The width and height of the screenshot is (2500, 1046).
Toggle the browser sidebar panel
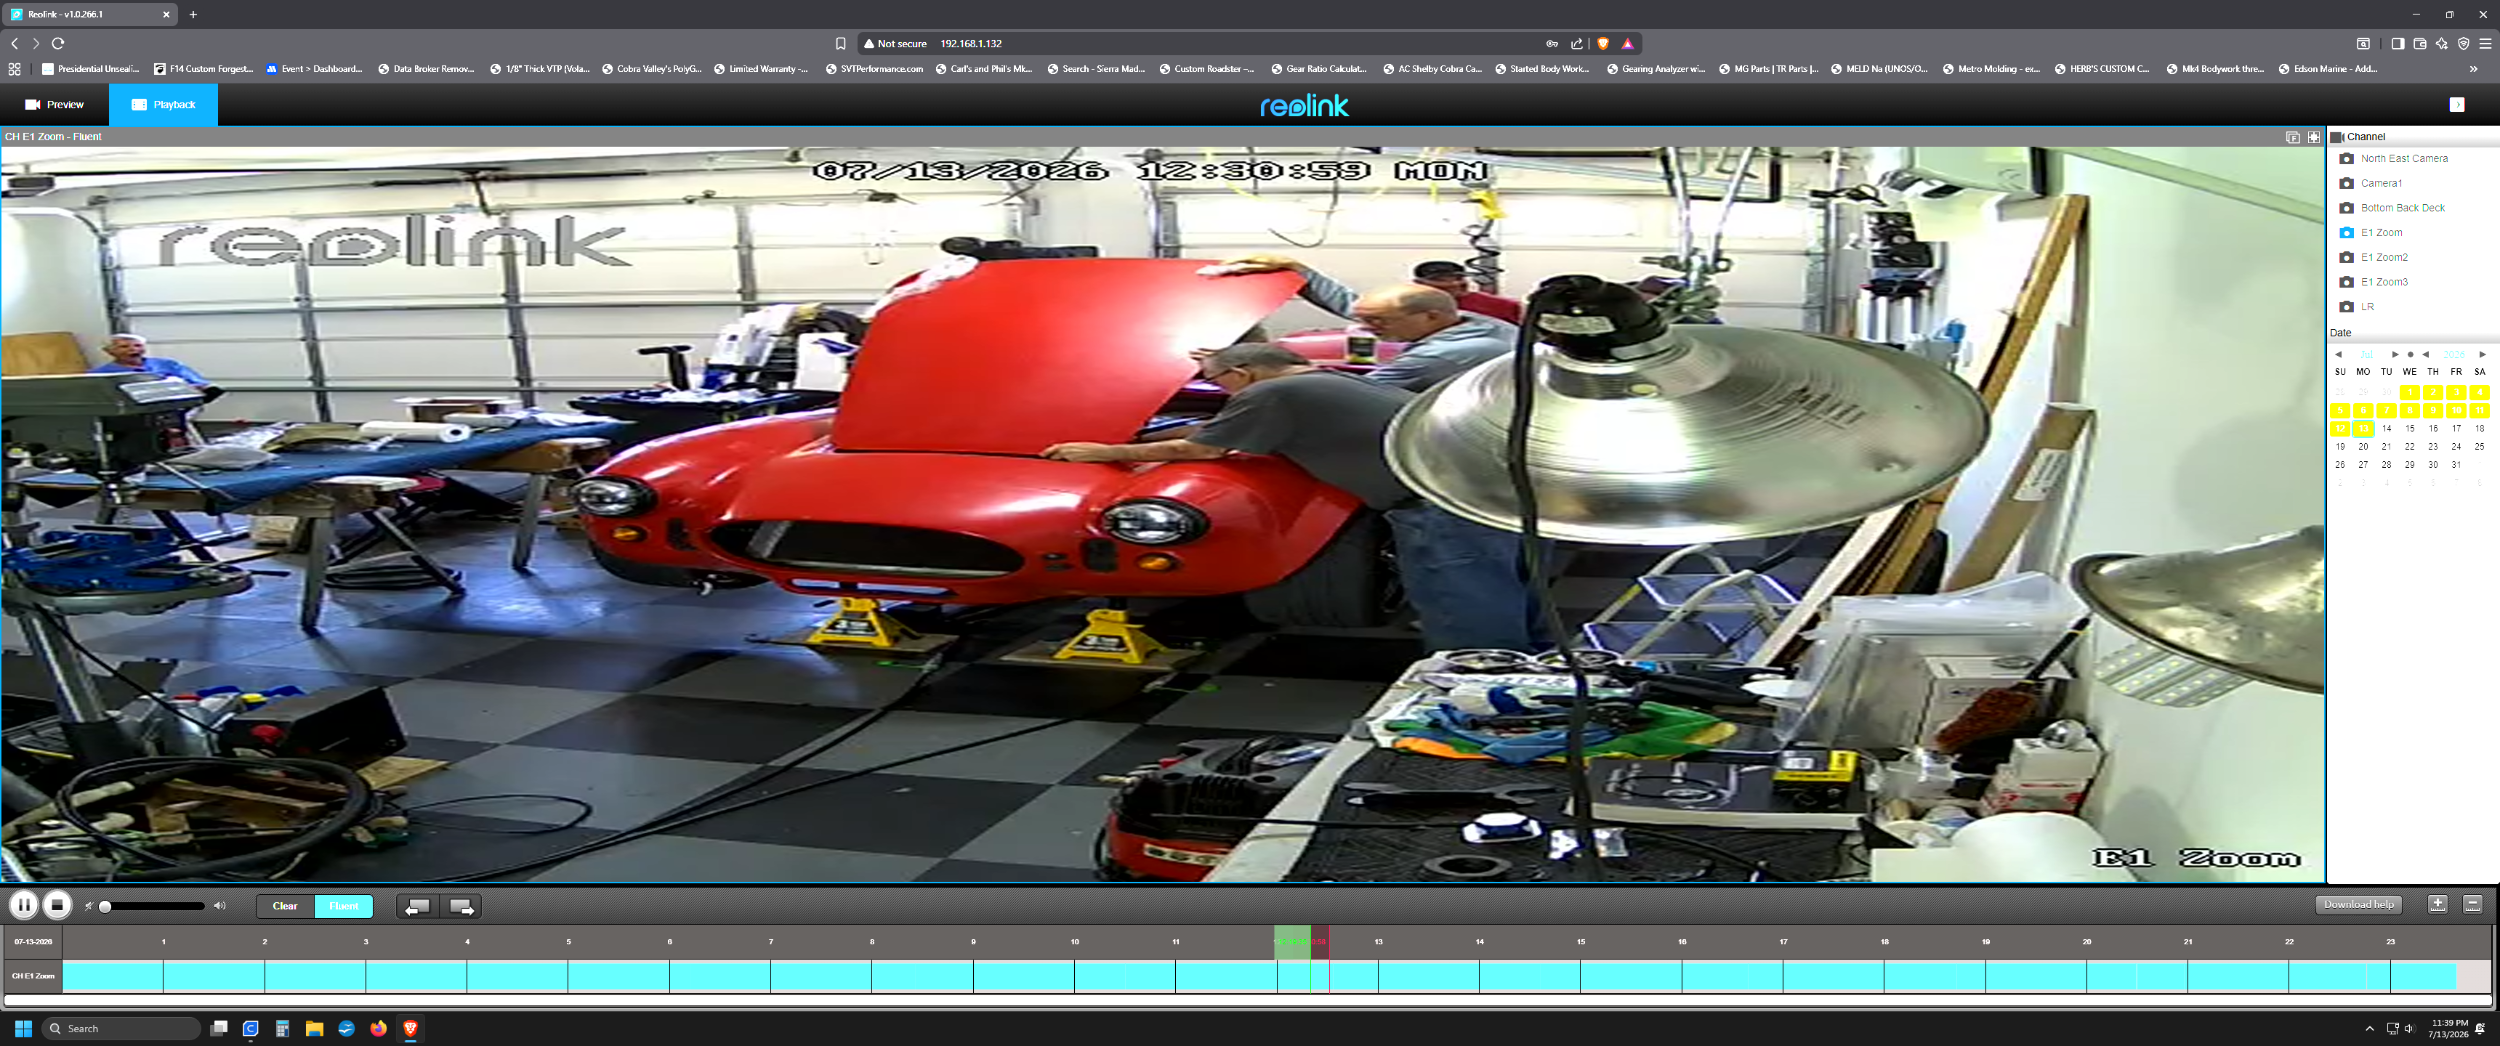[2398, 43]
